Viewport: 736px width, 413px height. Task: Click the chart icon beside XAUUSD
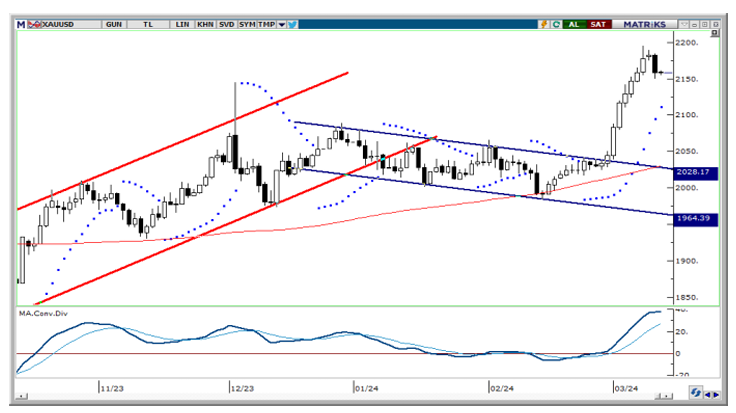(x=31, y=23)
